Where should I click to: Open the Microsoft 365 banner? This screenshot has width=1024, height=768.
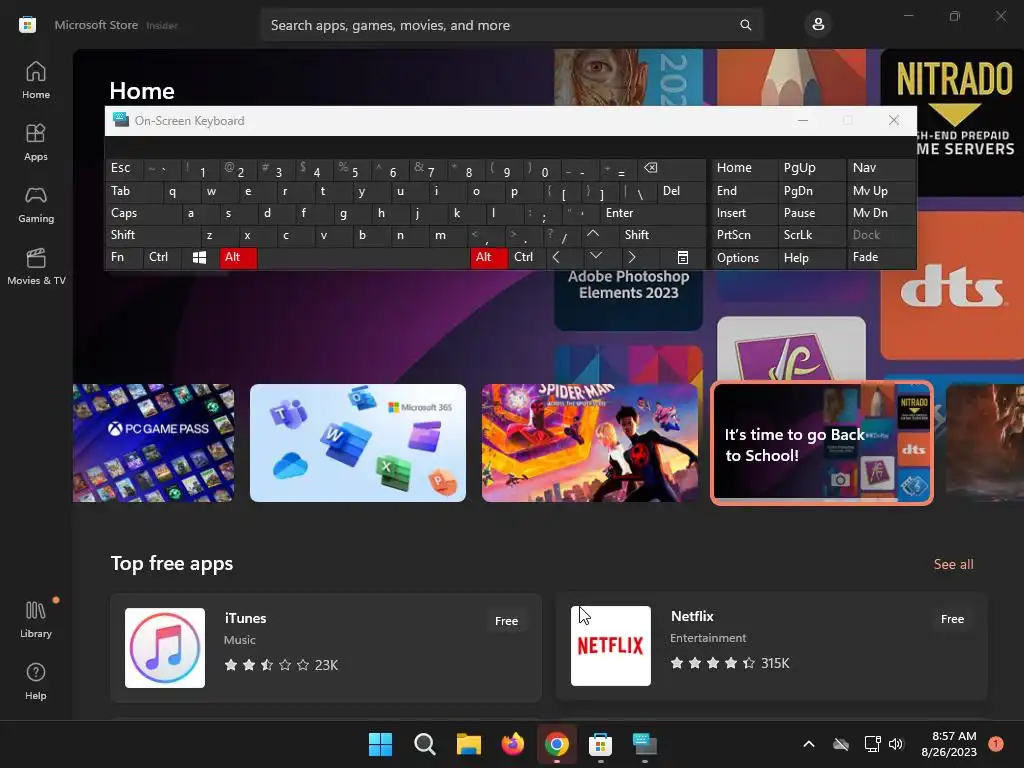click(358, 443)
